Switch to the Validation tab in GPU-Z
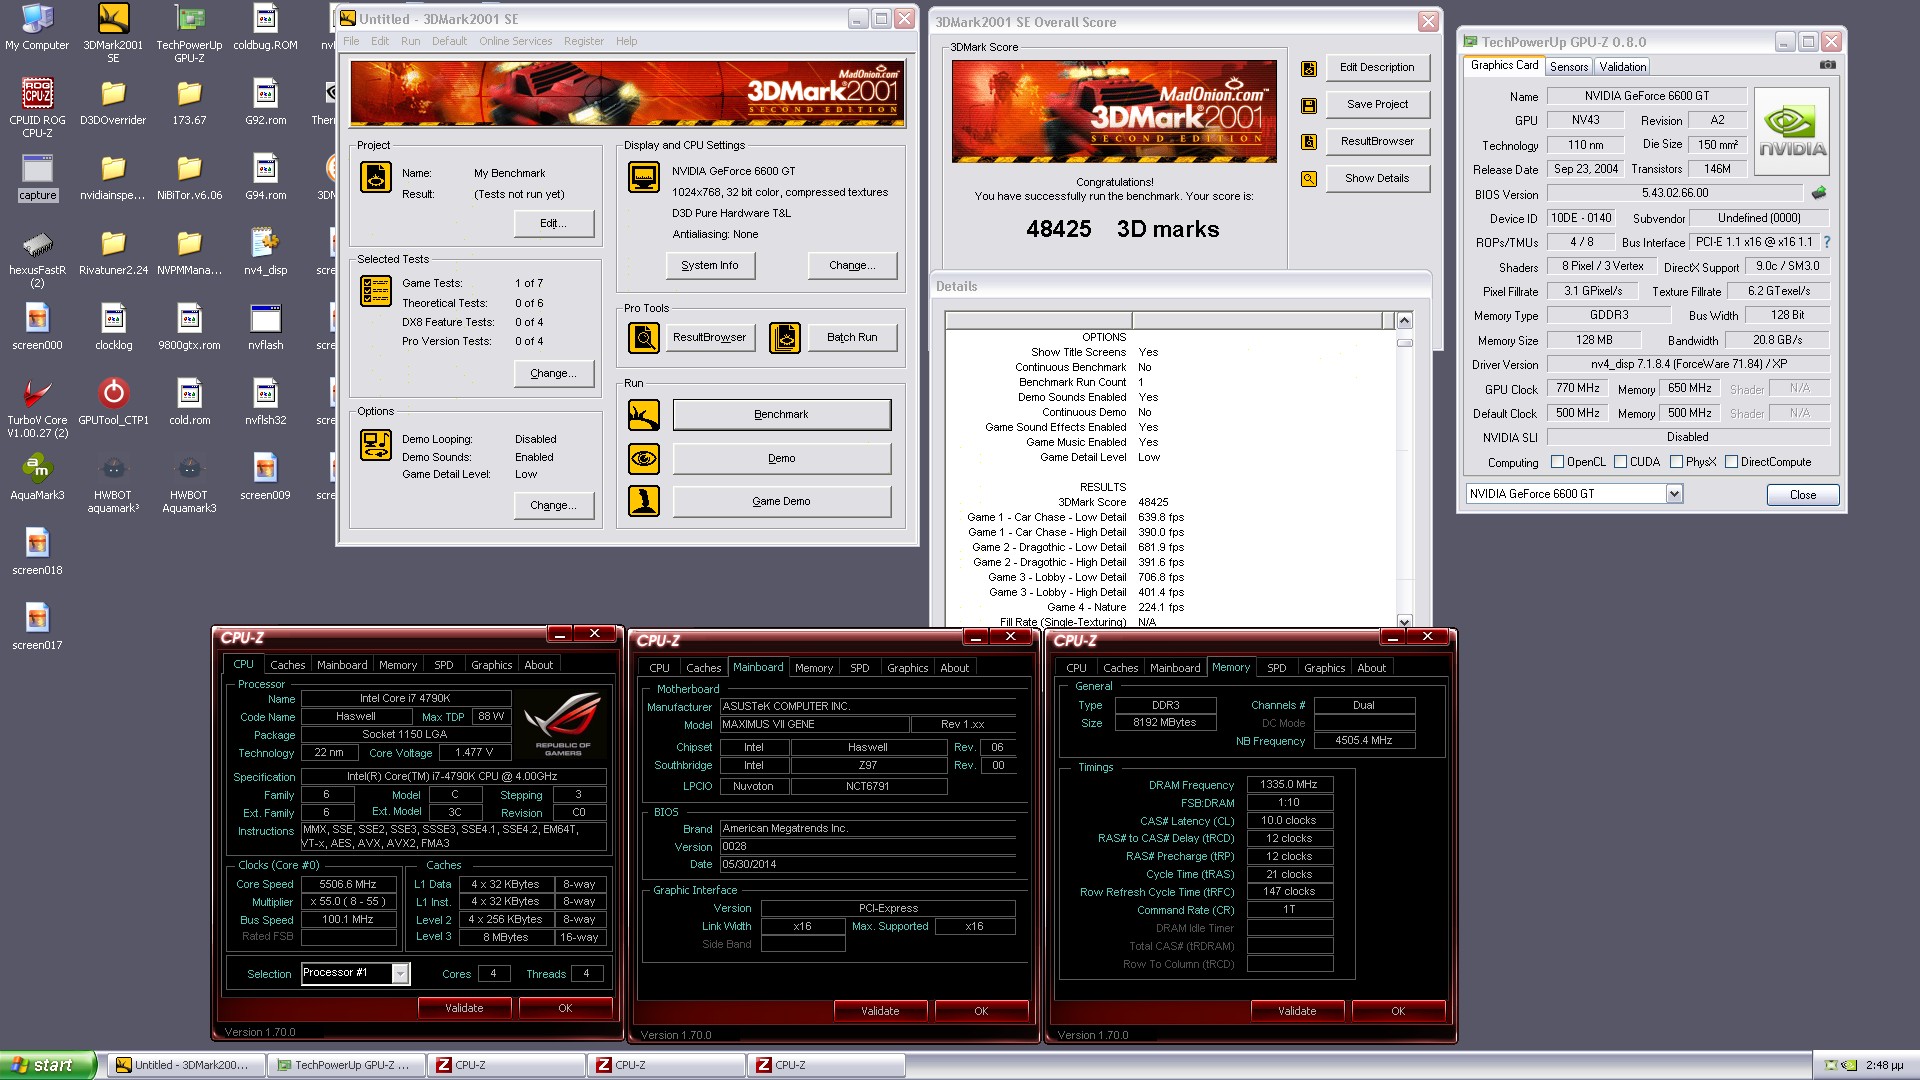Screen dimensions: 1920x1080 [1622, 67]
